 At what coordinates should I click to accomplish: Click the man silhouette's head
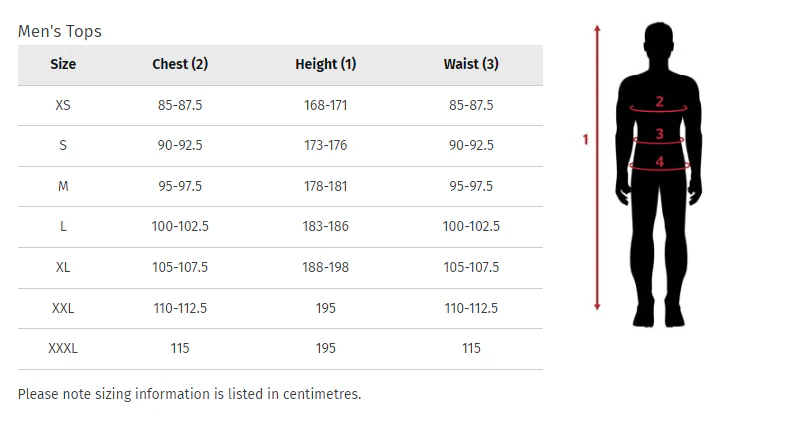[x=658, y=42]
